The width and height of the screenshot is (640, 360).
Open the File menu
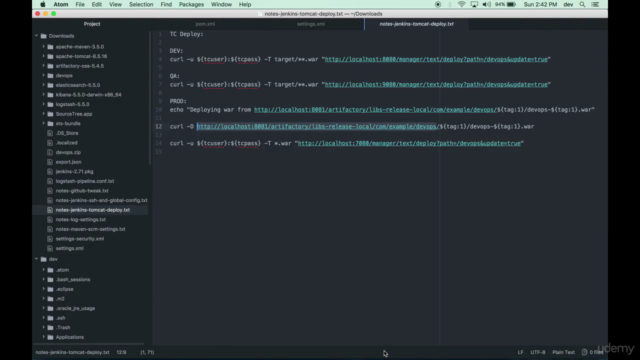(80, 4)
